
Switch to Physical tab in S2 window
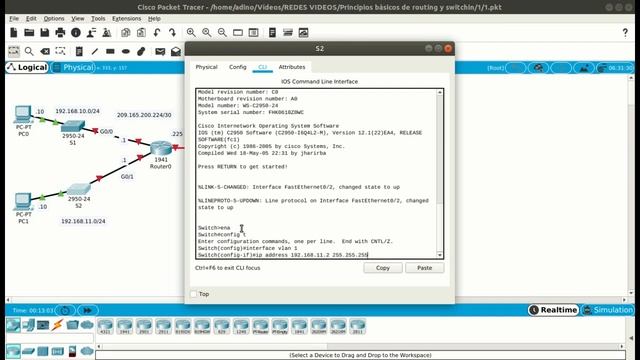point(207,67)
